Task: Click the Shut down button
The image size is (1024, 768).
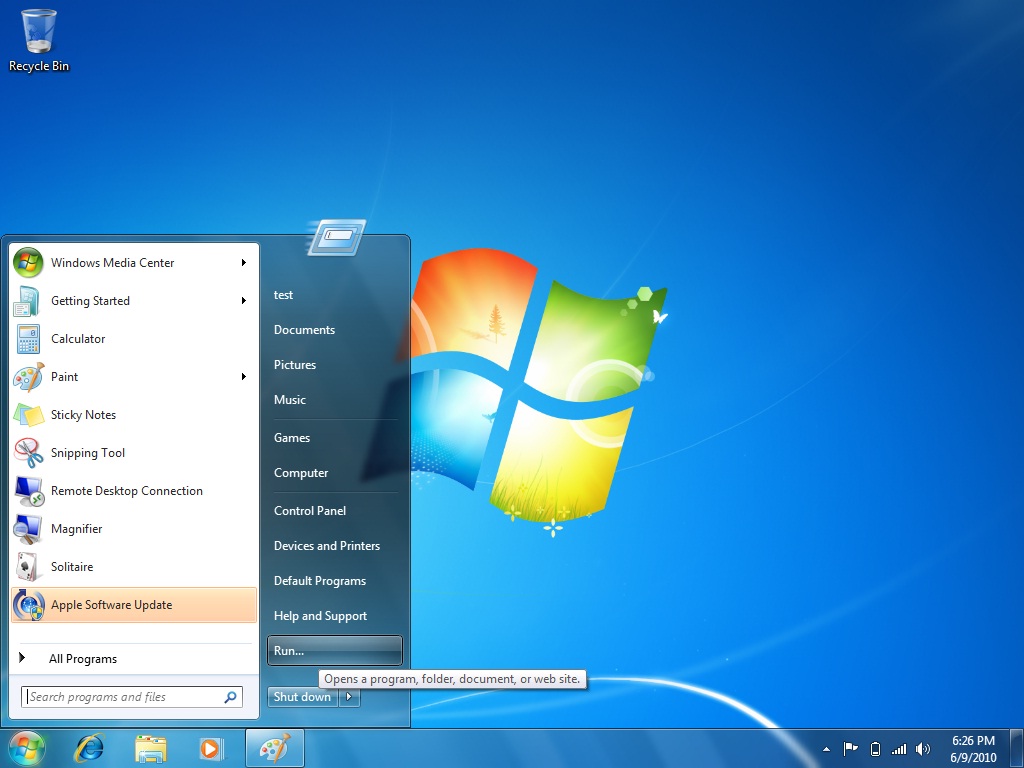Action: (x=303, y=697)
